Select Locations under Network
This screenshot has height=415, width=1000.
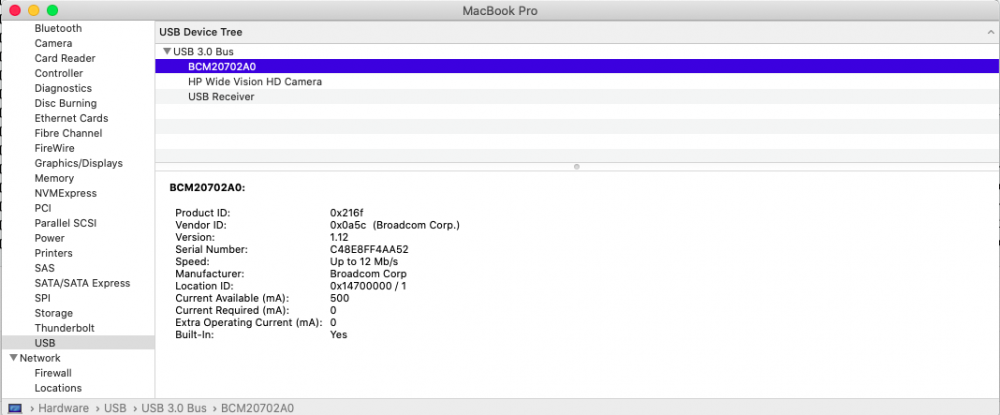click(x=58, y=388)
